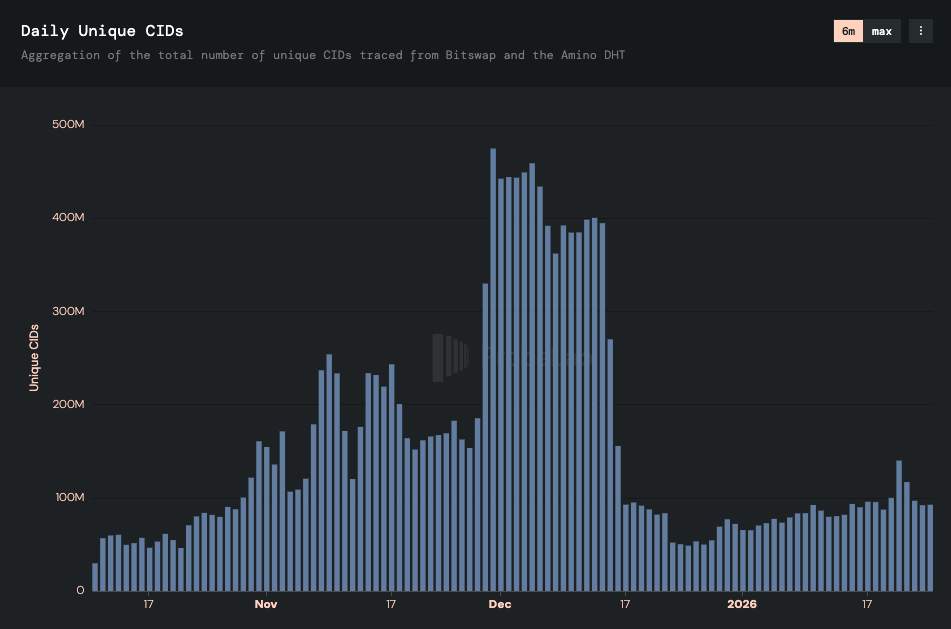The height and width of the screenshot is (629, 951).
Task: Switch the time range to max
Action: (881, 31)
